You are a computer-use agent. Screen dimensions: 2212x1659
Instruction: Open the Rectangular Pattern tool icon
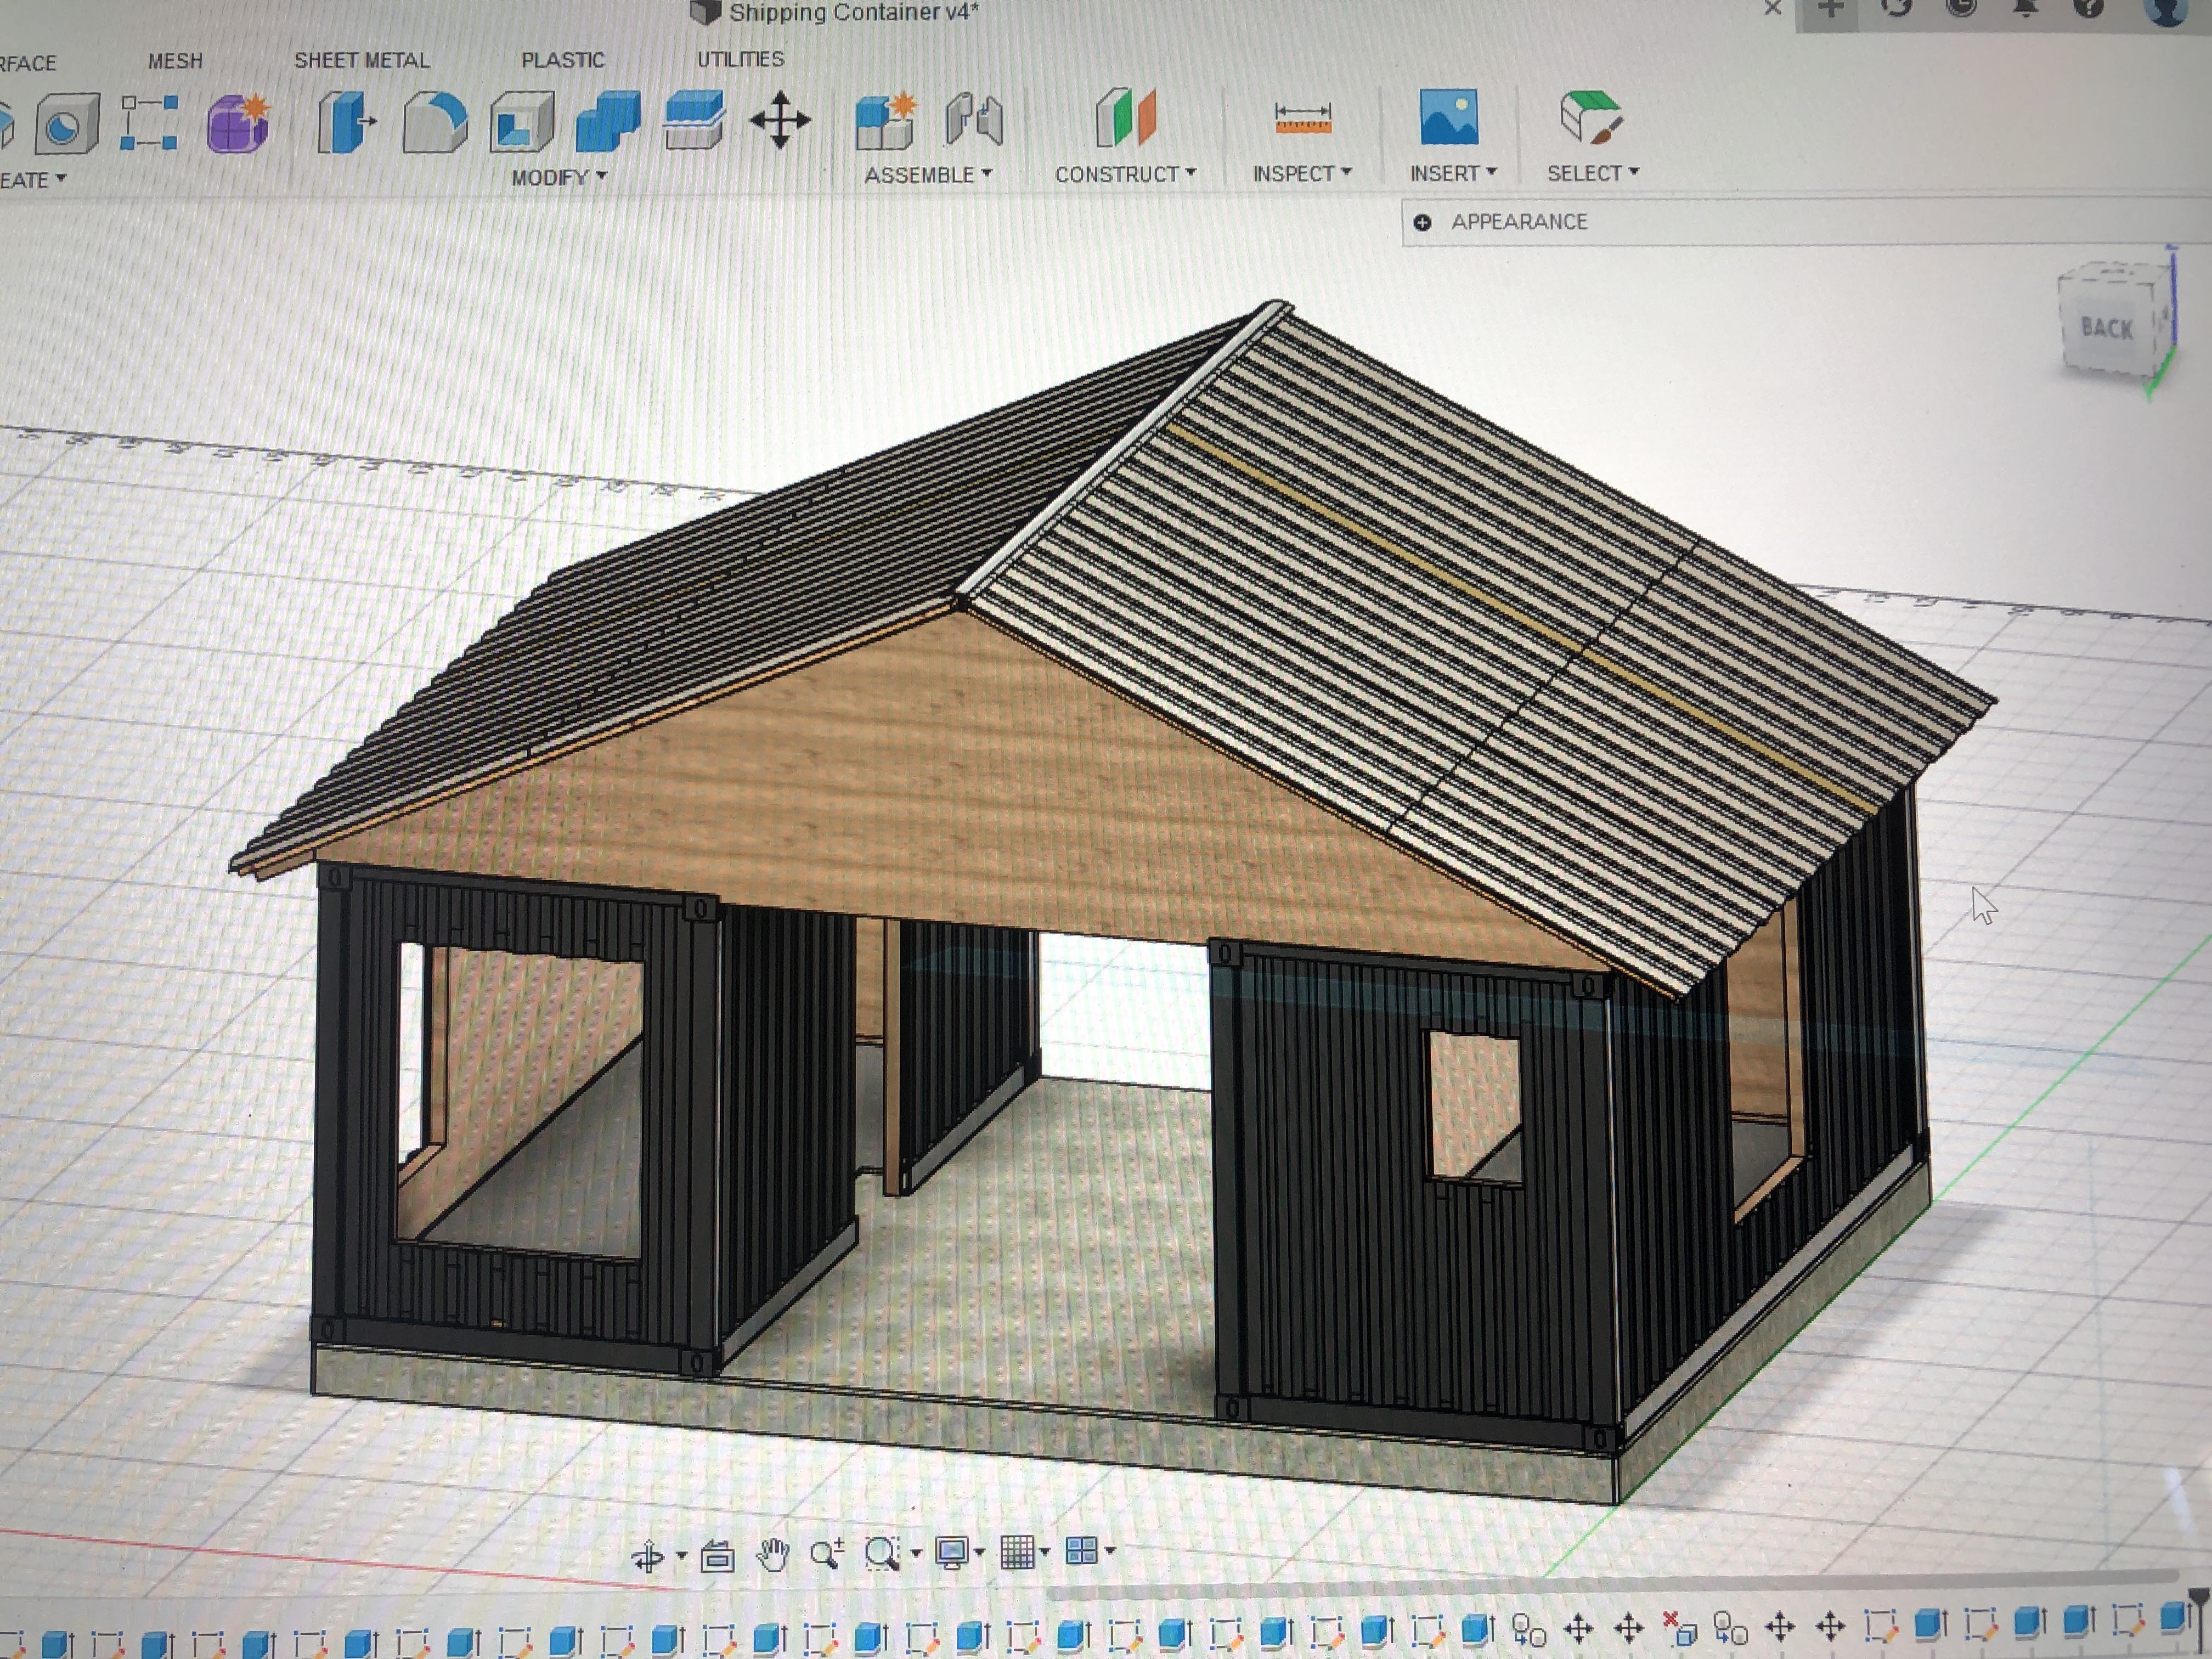[148, 123]
